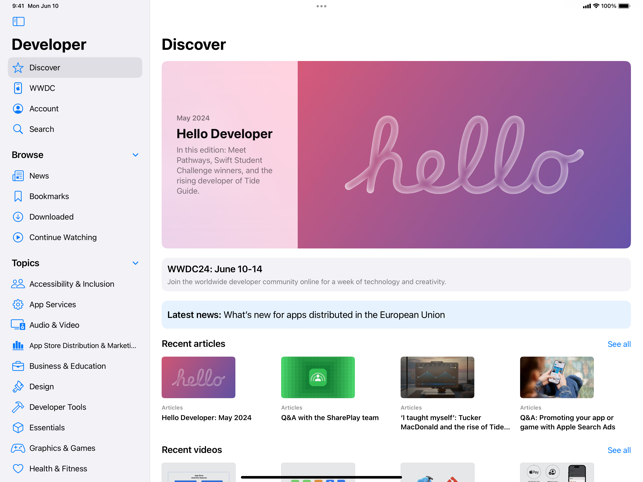Open News under Browse
The height and width of the screenshot is (482, 643).
(x=75, y=176)
